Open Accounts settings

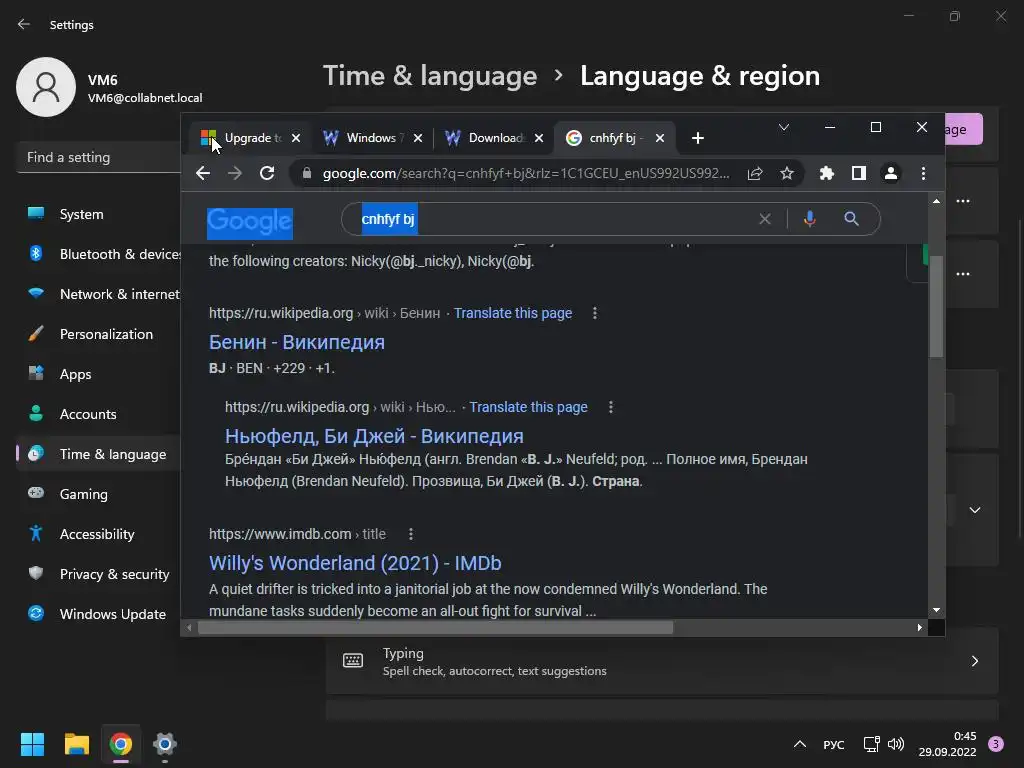(x=98, y=414)
